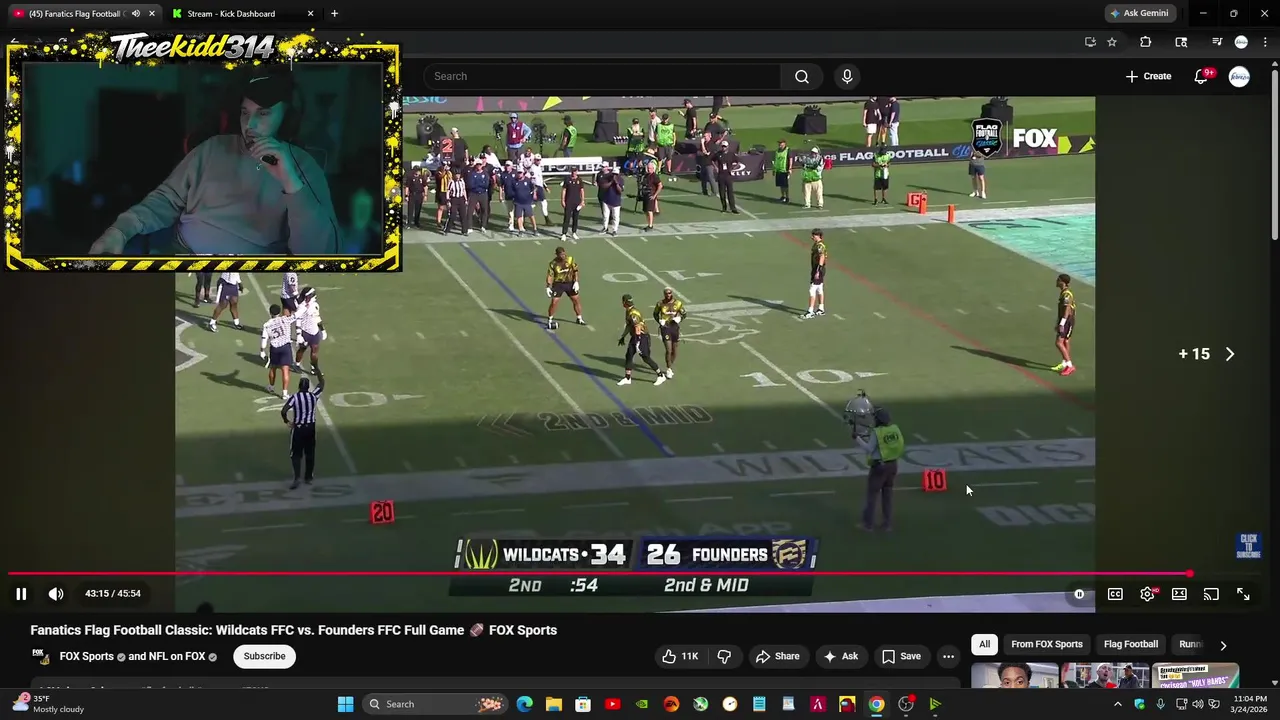Mute the video player volume
The width and height of the screenshot is (1280, 720).
pyautogui.click(x=56, y=594)
